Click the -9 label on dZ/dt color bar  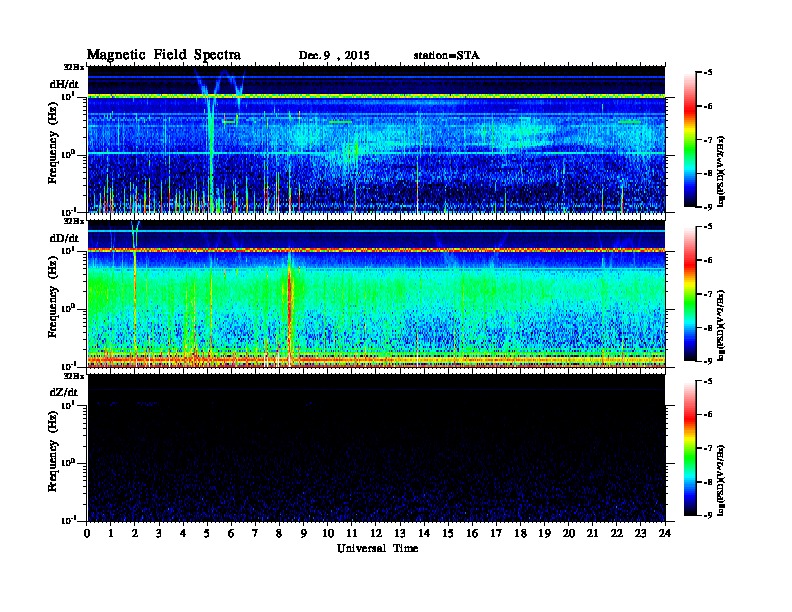click(x=709, y=516)
